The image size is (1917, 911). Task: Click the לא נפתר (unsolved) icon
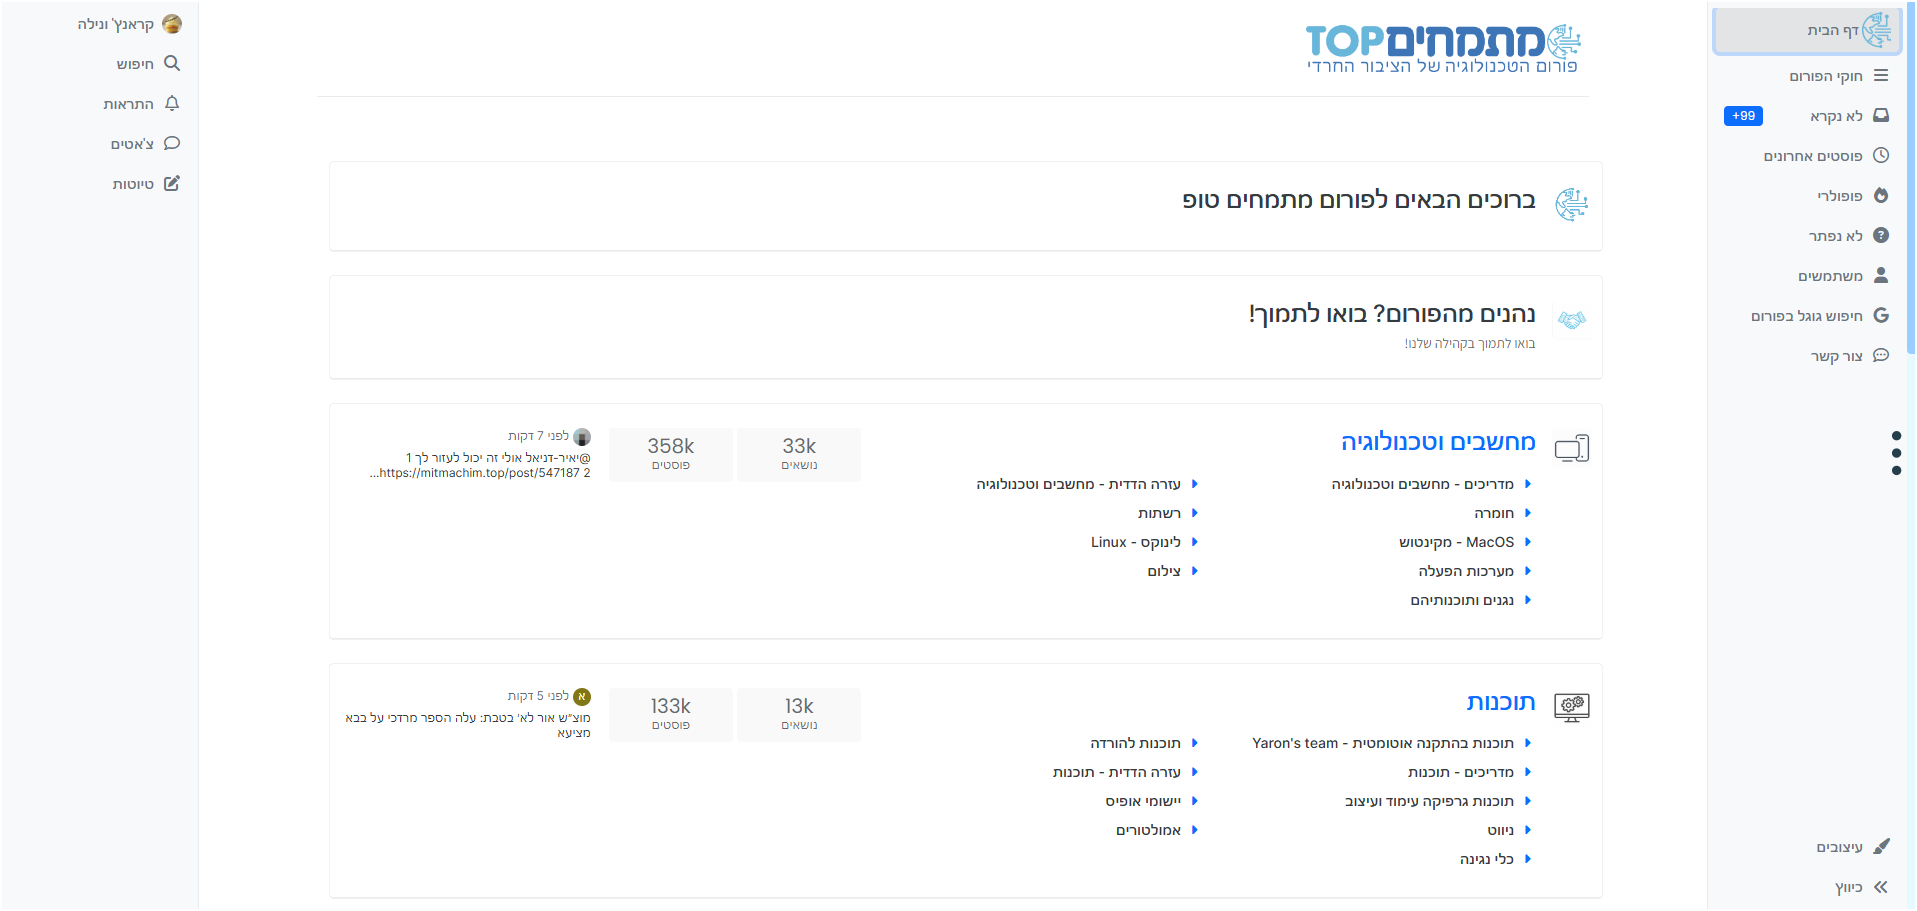1881,235
